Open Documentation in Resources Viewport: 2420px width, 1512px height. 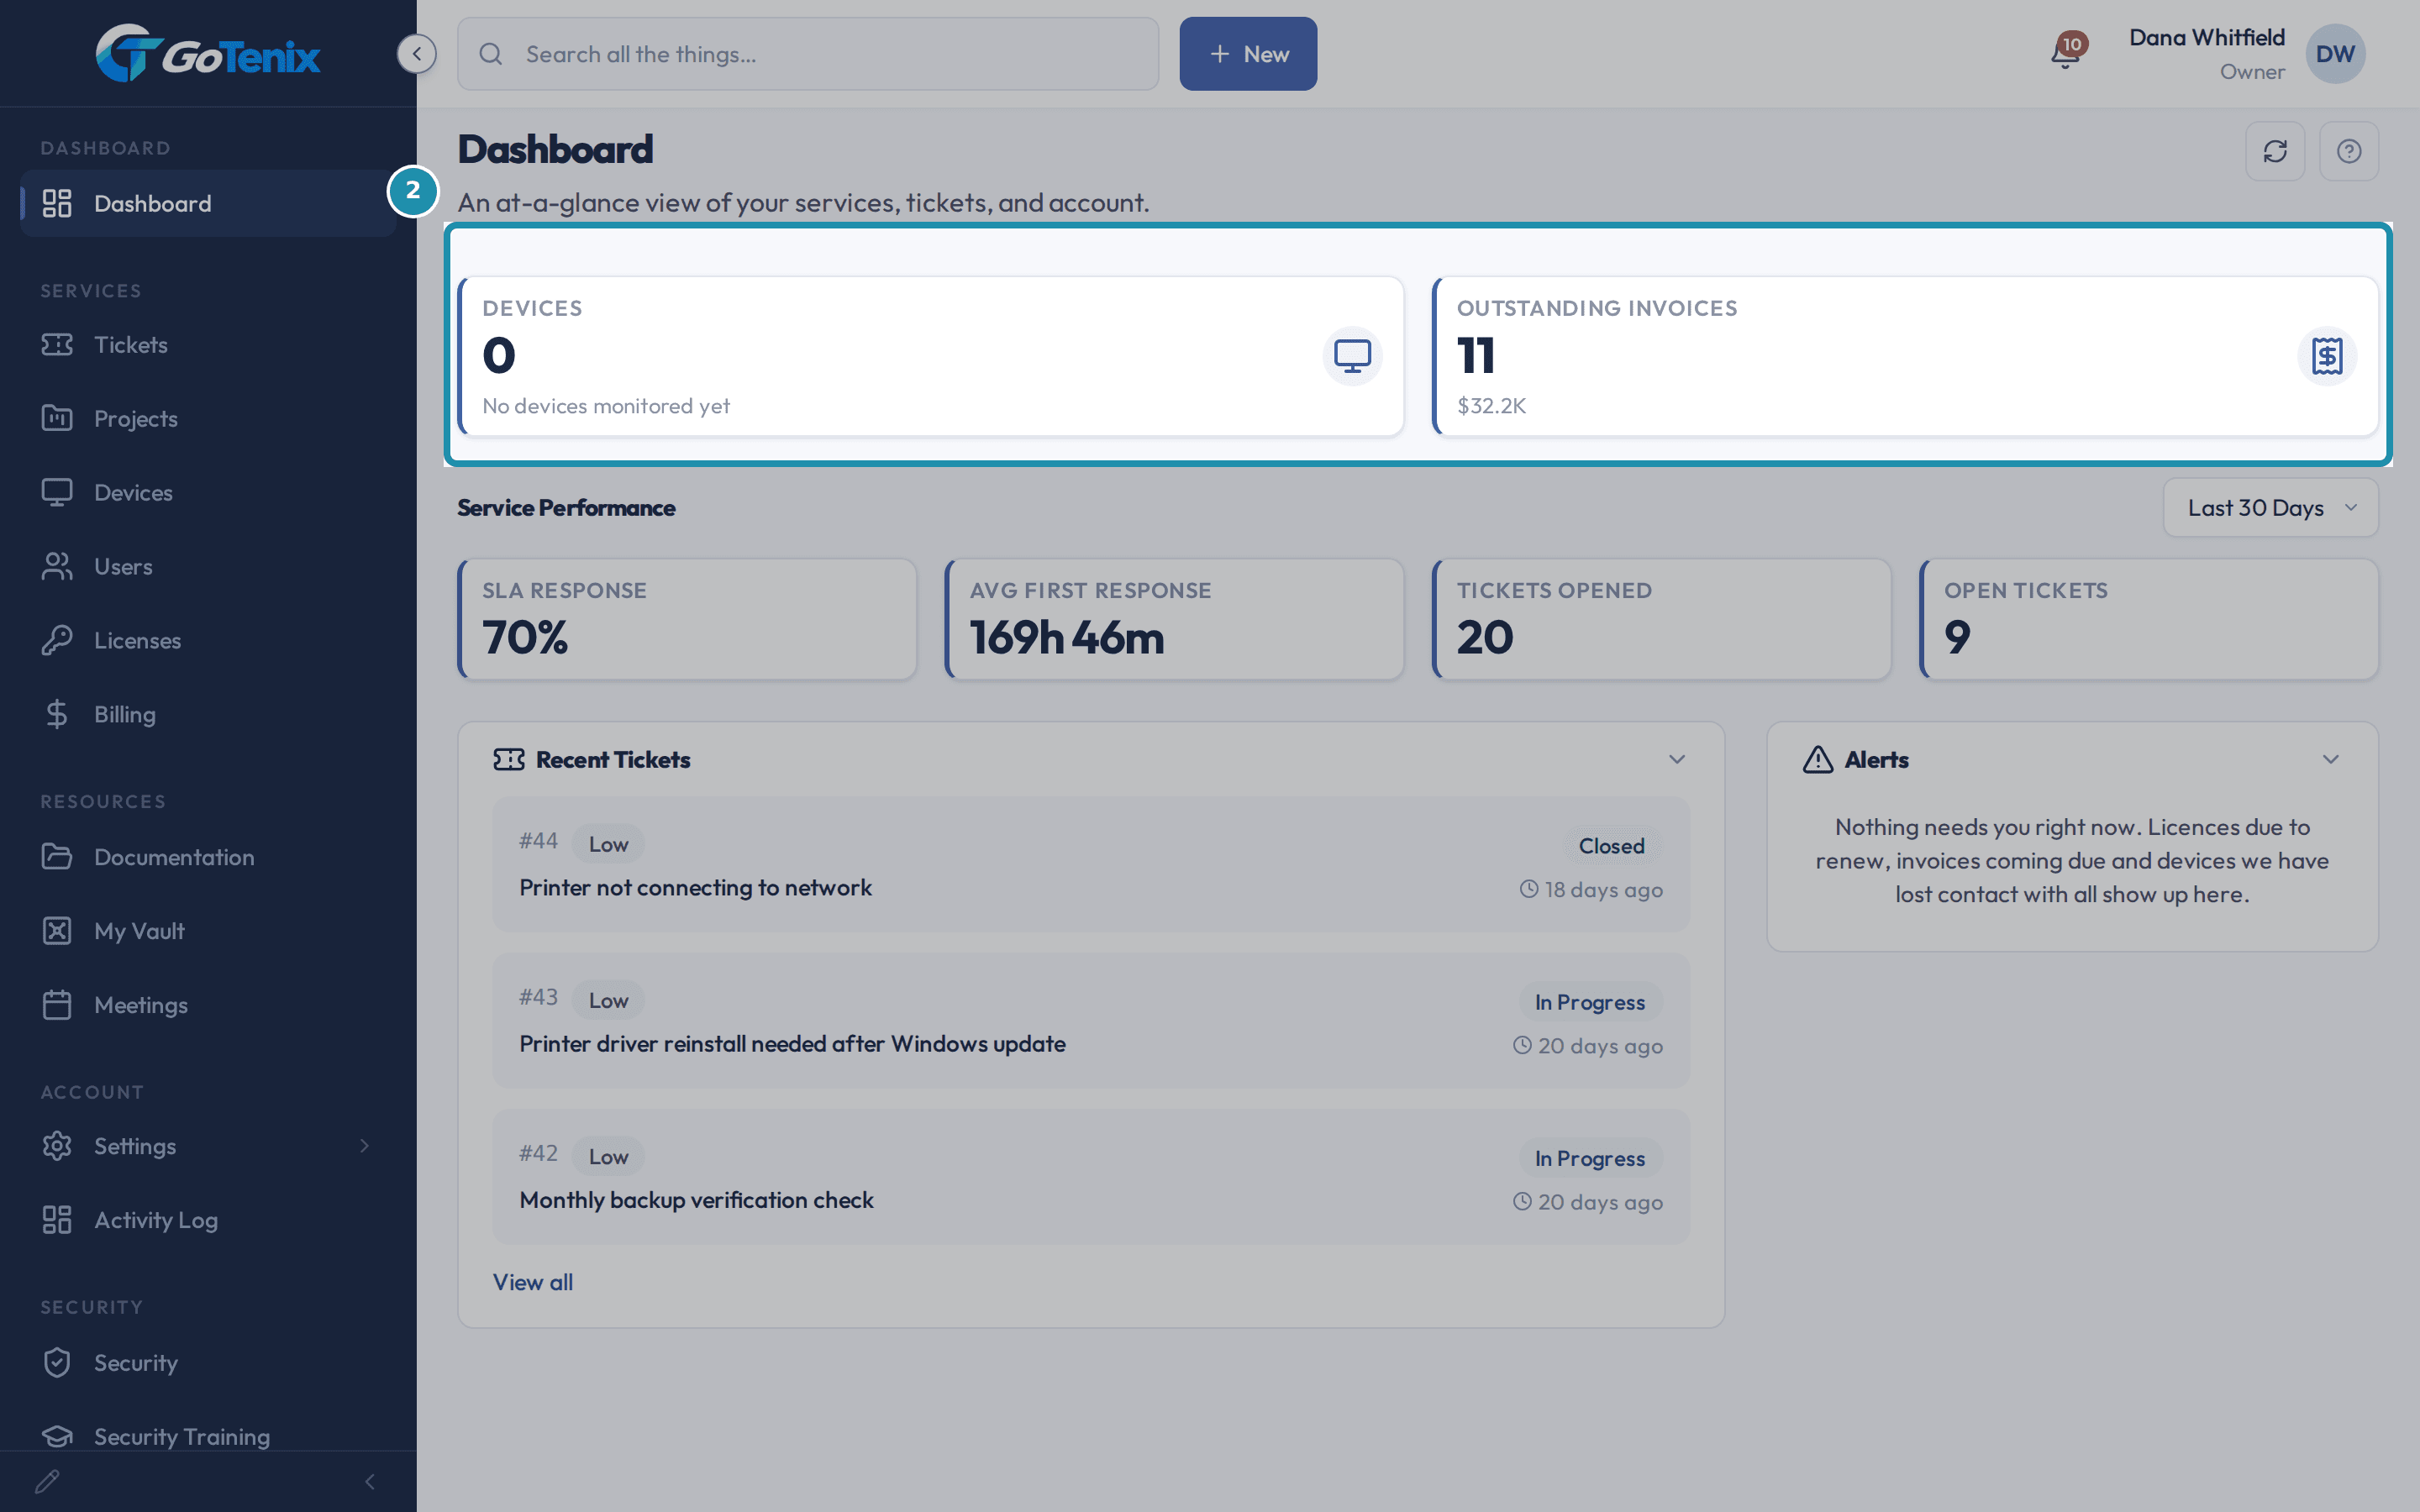(x=208, y=857)
